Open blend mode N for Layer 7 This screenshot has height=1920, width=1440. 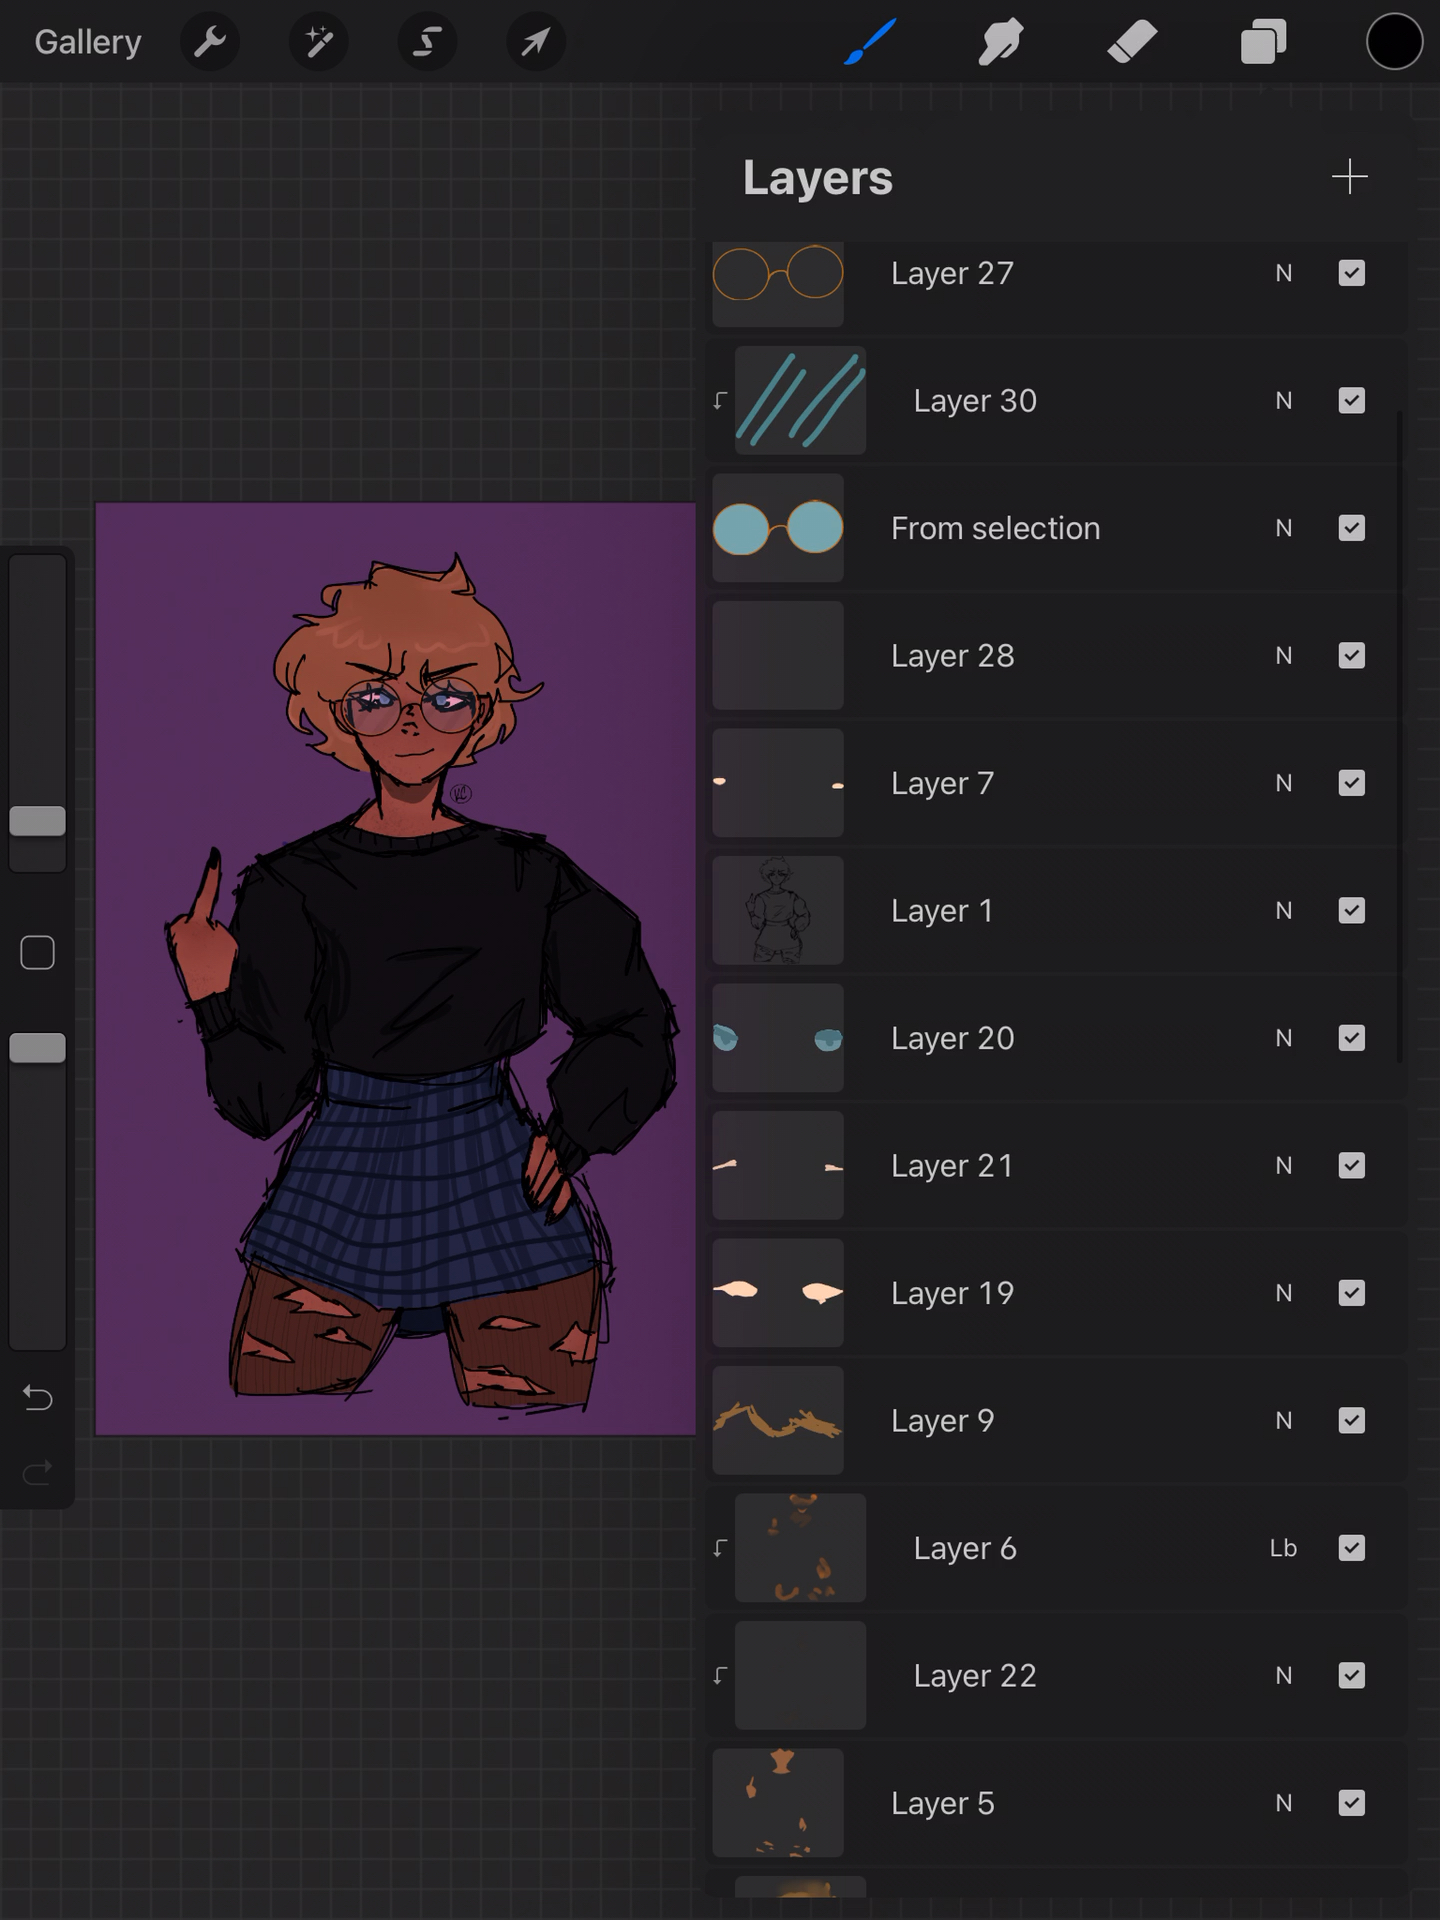pos(1284,783)
